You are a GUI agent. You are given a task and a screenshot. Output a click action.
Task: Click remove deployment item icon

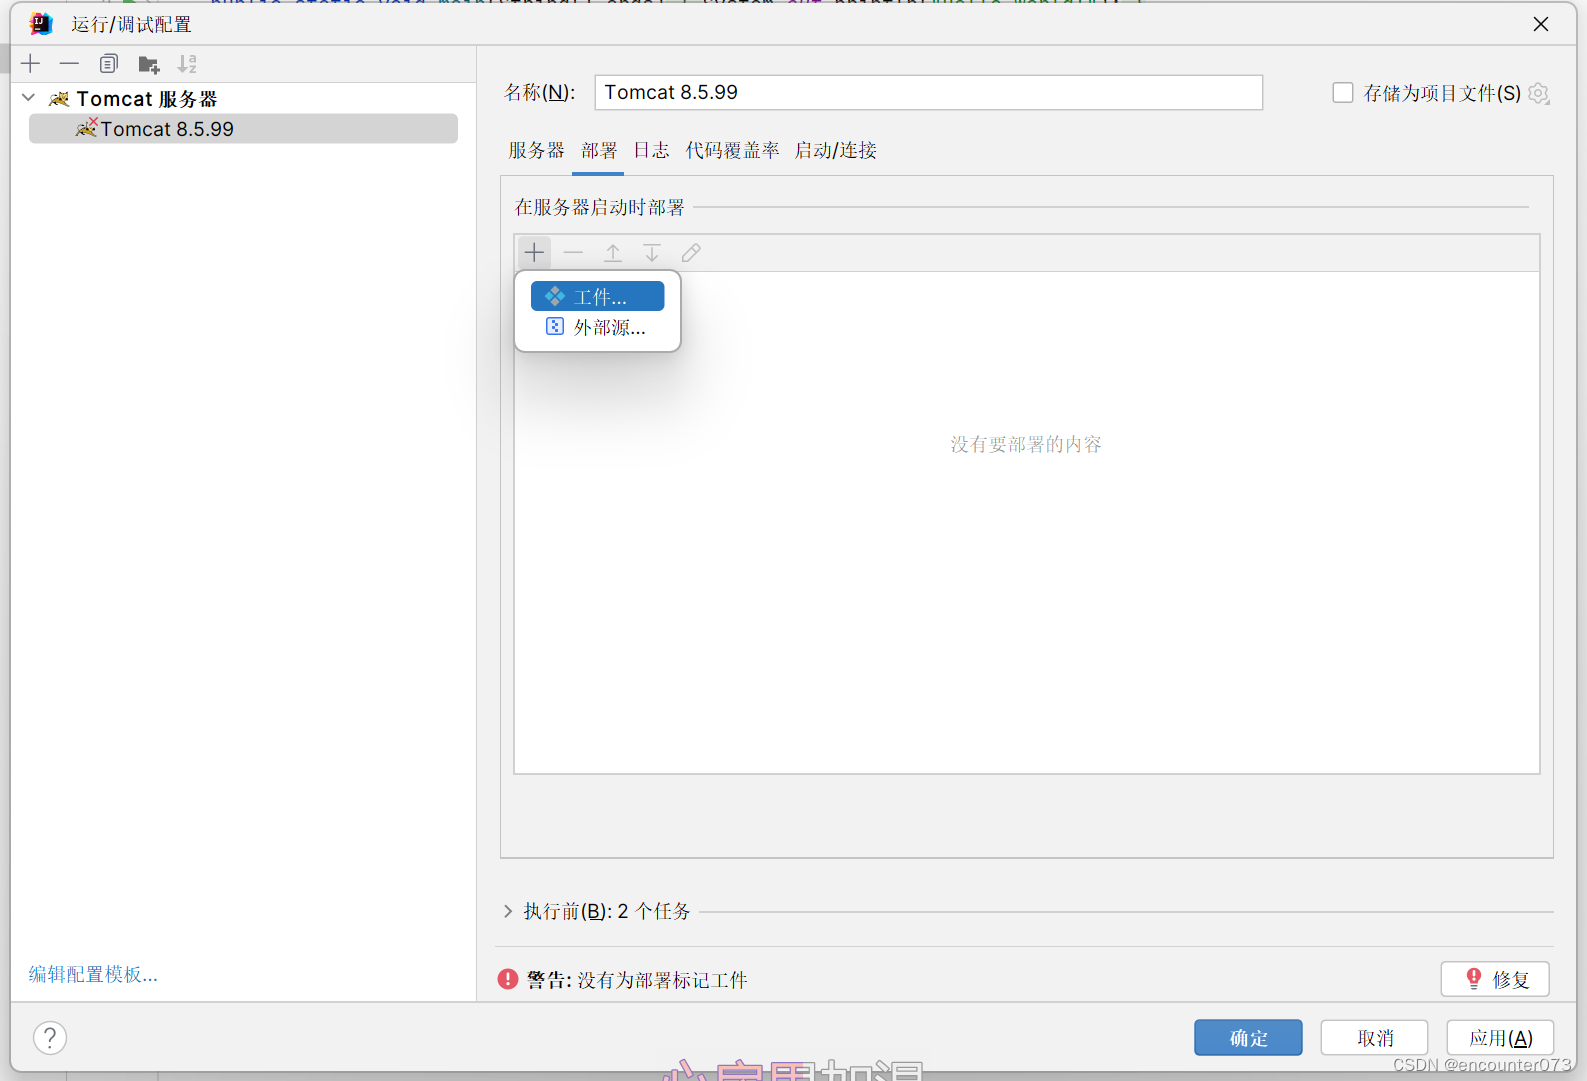[x=573, y=252]
